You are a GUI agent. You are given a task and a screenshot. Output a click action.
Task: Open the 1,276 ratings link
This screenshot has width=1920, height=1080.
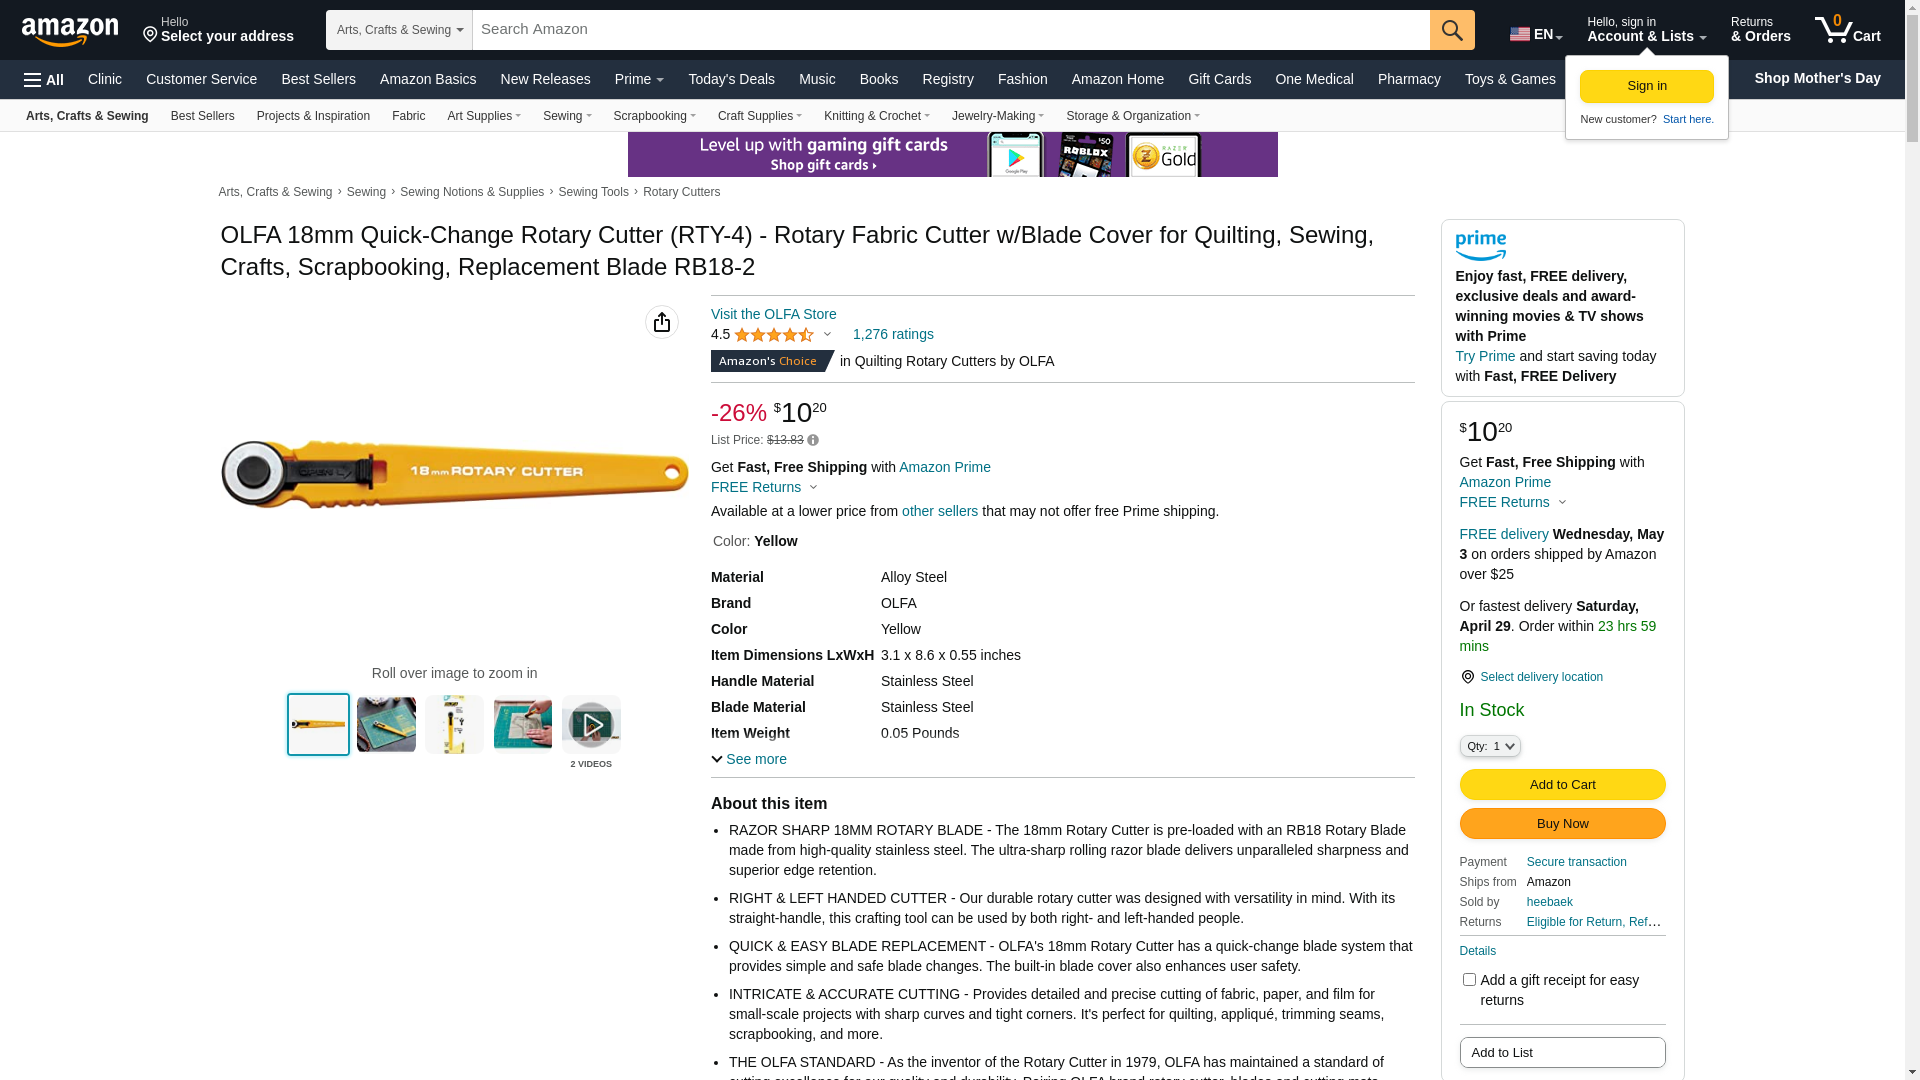pyautogui.click(x=893, y=334)
